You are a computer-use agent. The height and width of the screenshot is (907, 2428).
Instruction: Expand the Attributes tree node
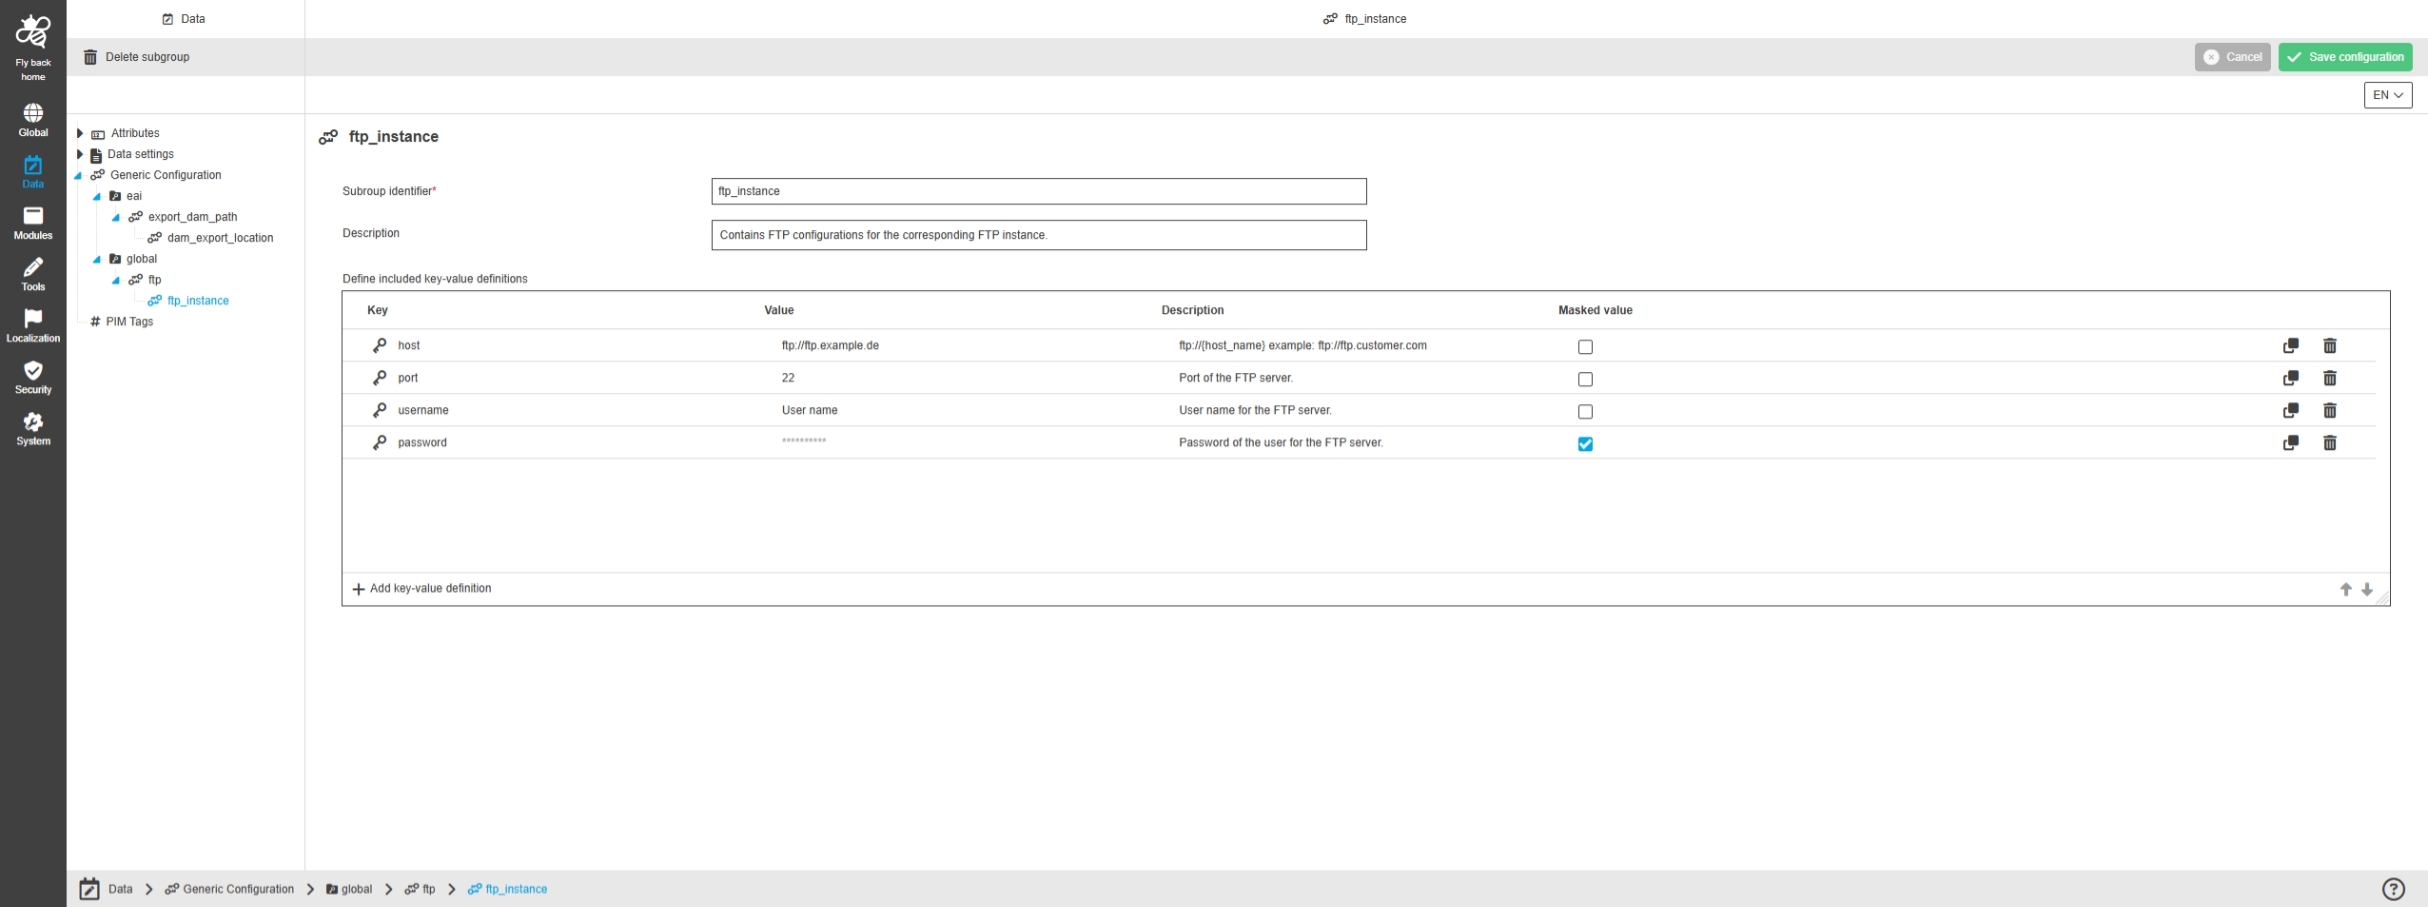[80, 133]
